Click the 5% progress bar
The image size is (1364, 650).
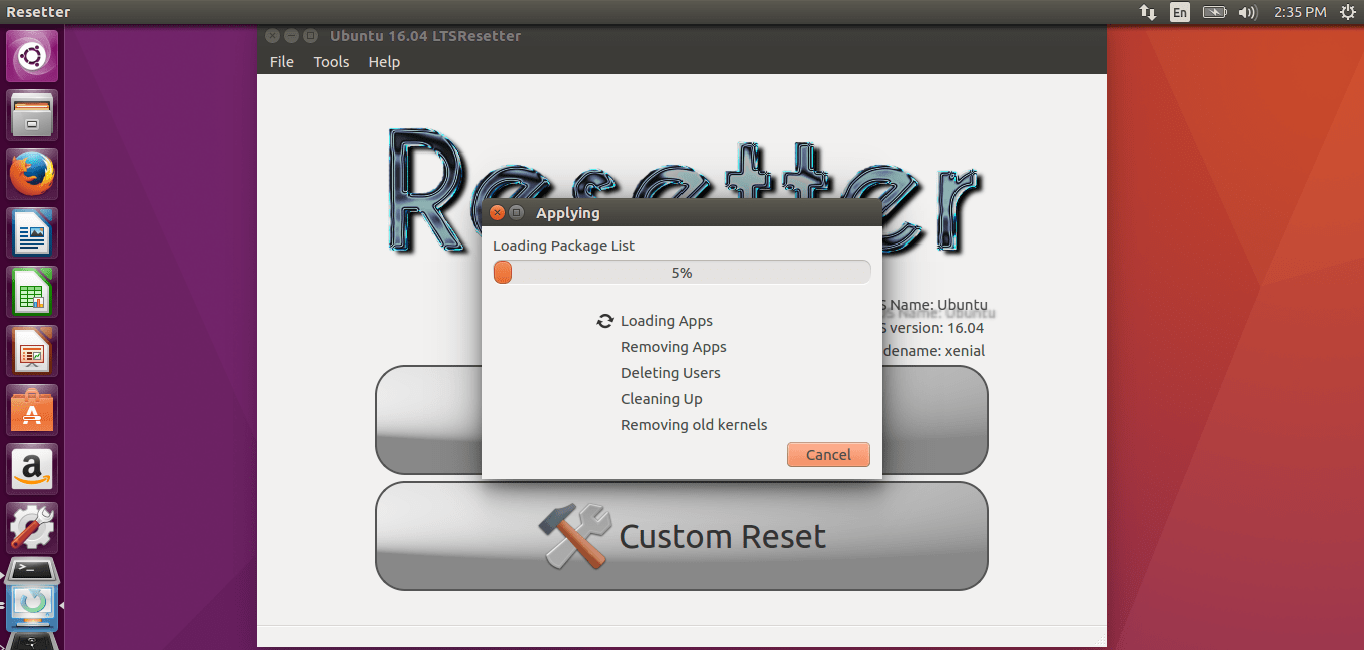coord(681,271)
